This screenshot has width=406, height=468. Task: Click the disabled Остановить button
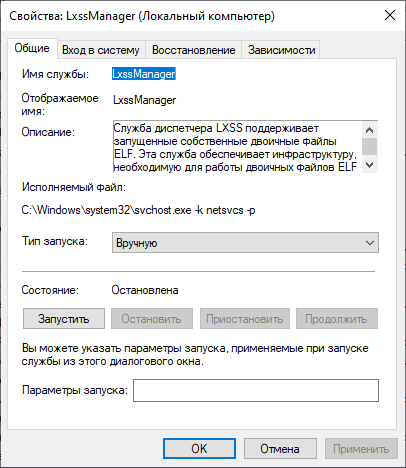152,319
